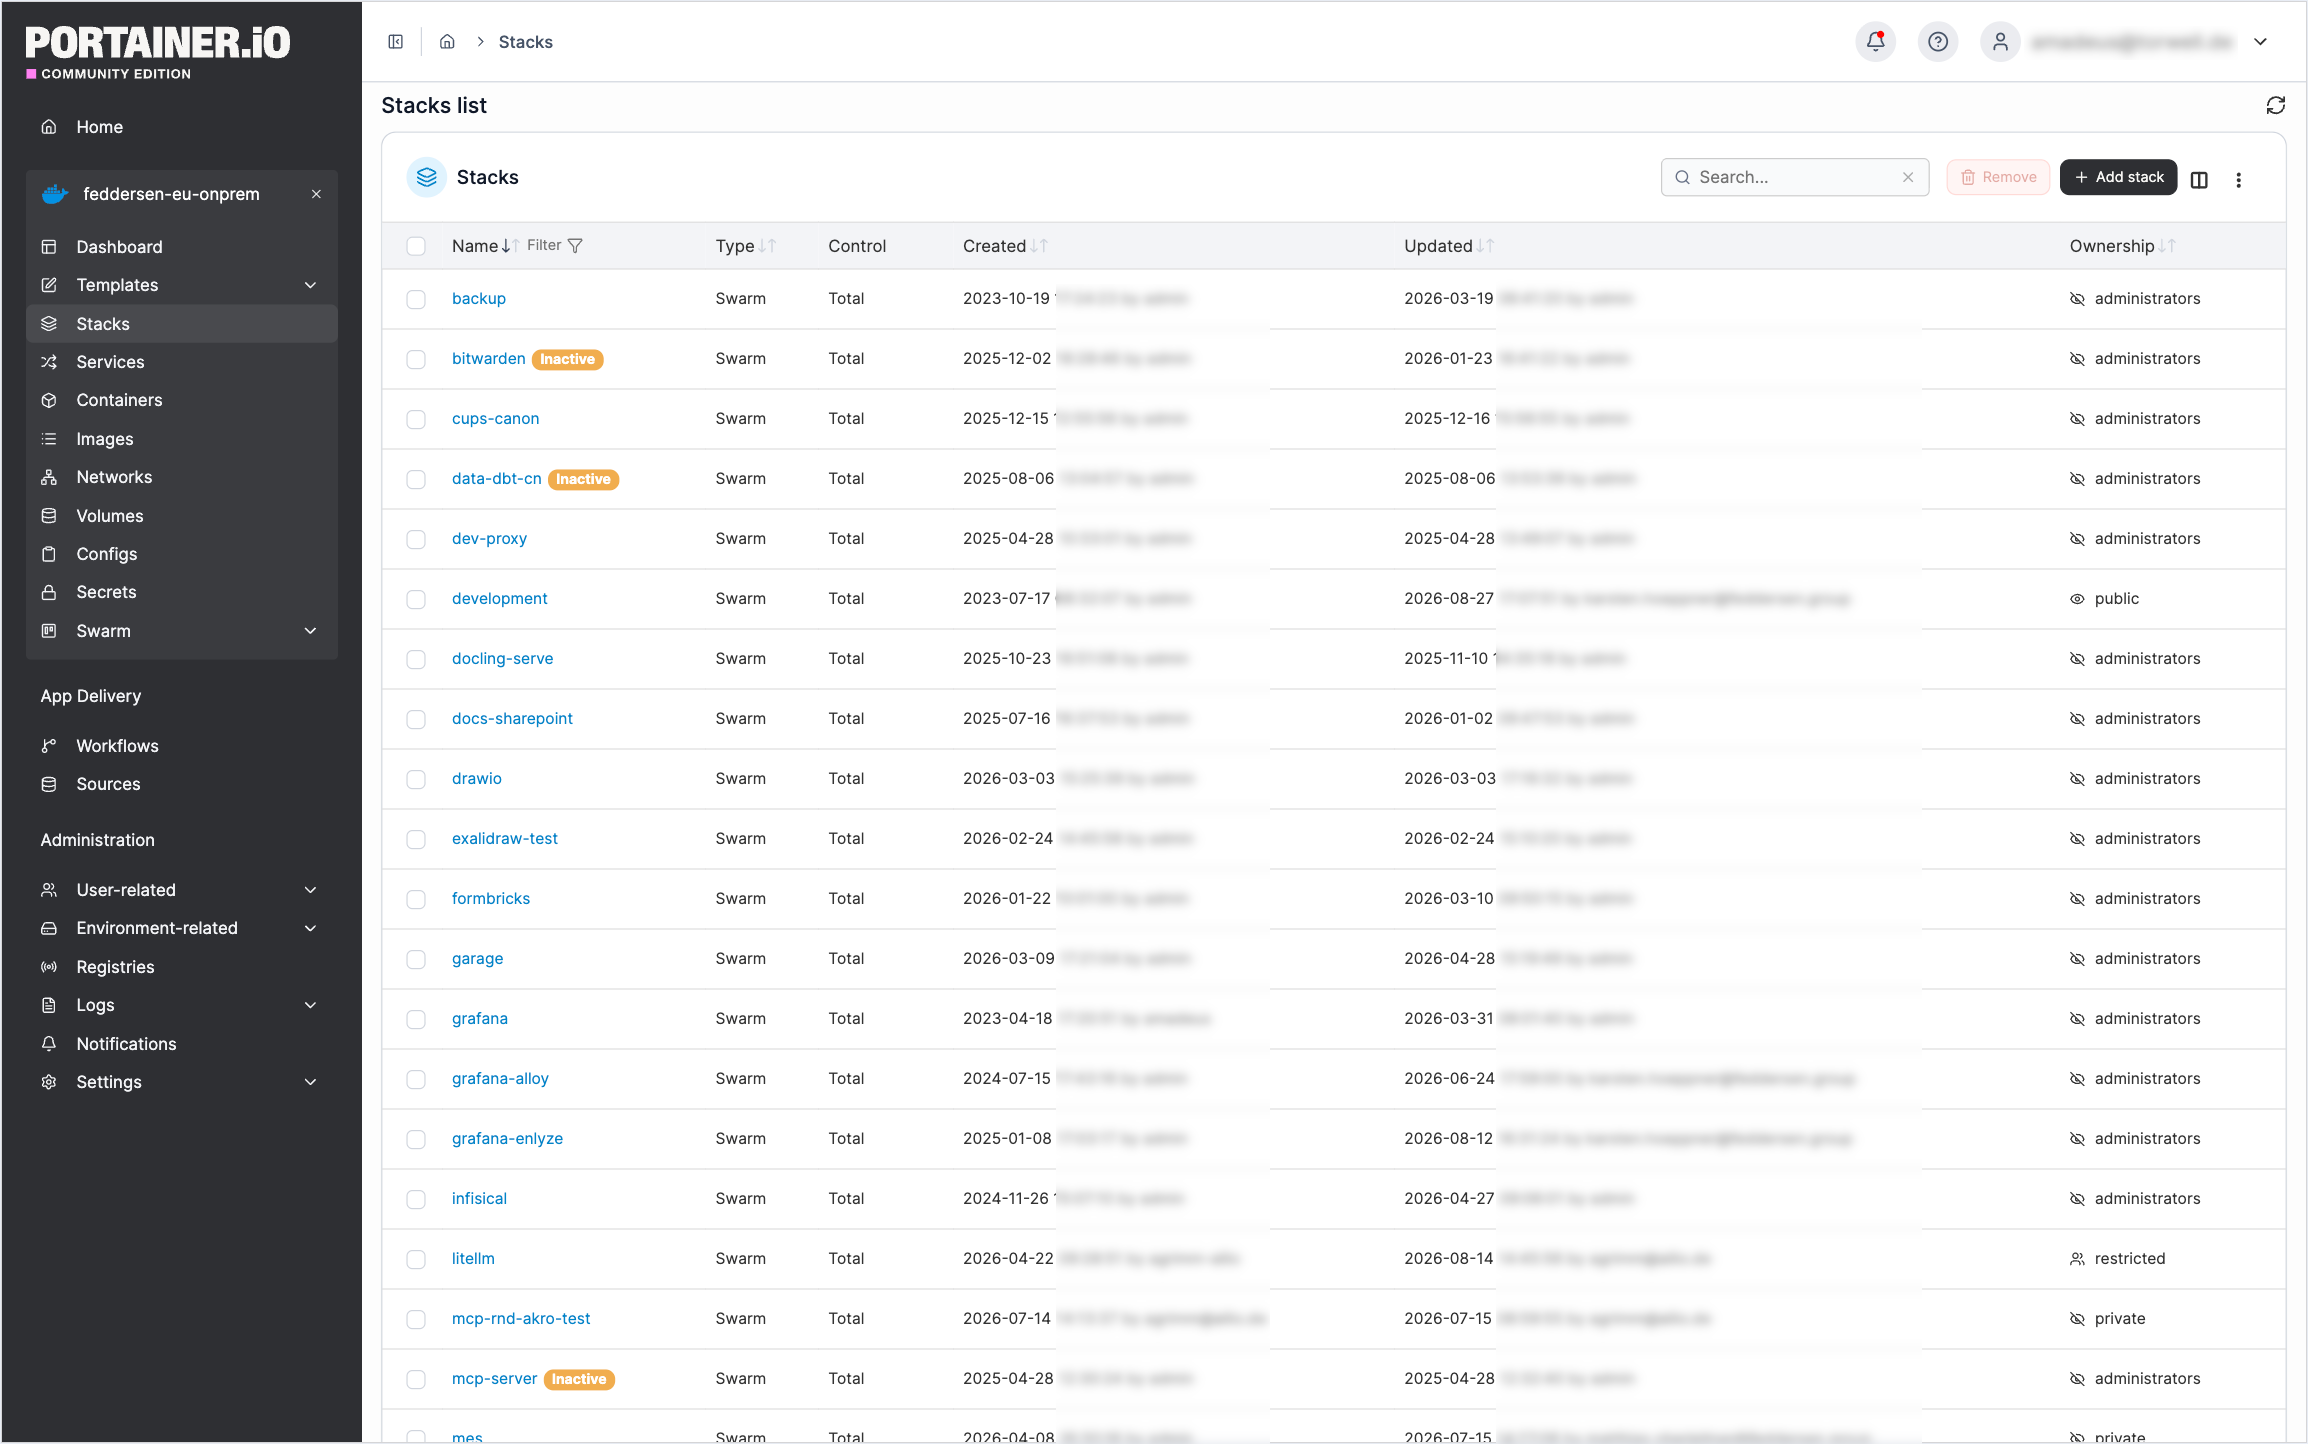Check the backup stack checkbox
This screenshot has height=1444, width=2308.
click(416, 299)
